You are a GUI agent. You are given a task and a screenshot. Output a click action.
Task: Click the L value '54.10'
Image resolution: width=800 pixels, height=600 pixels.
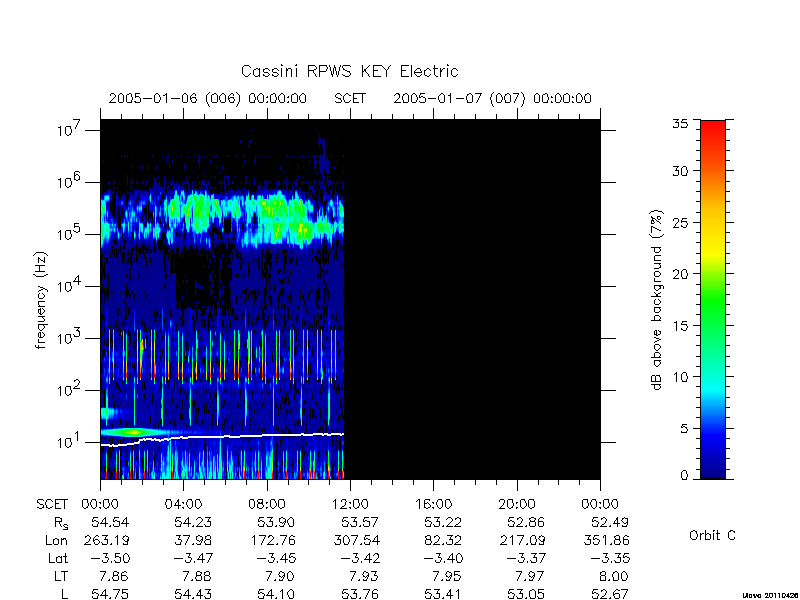[x=277, y=594]
